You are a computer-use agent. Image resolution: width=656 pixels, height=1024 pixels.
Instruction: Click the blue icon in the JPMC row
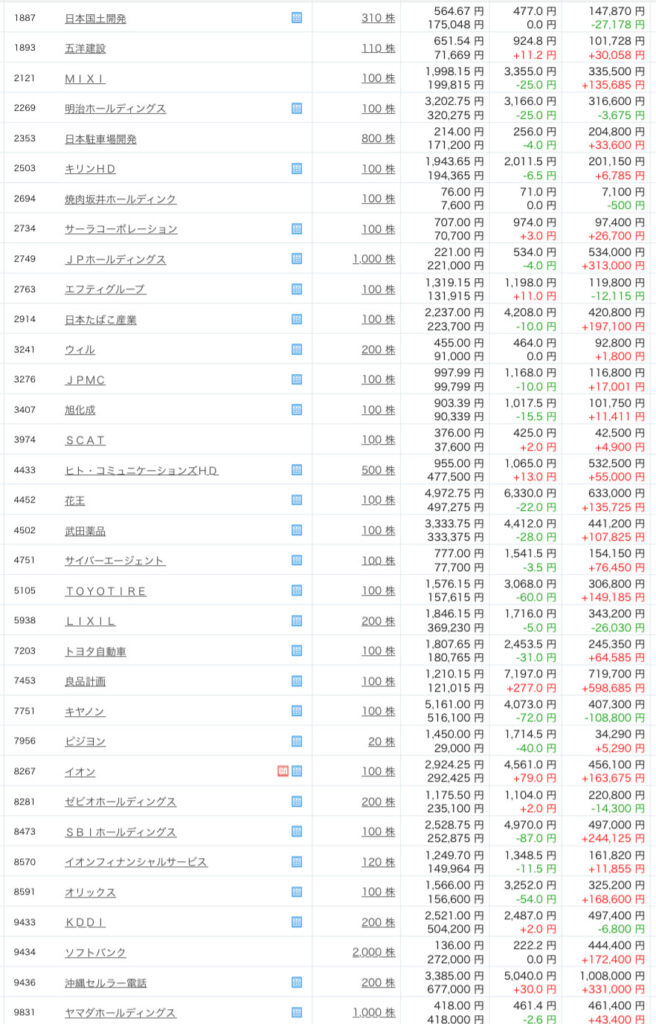coord(297,379)
